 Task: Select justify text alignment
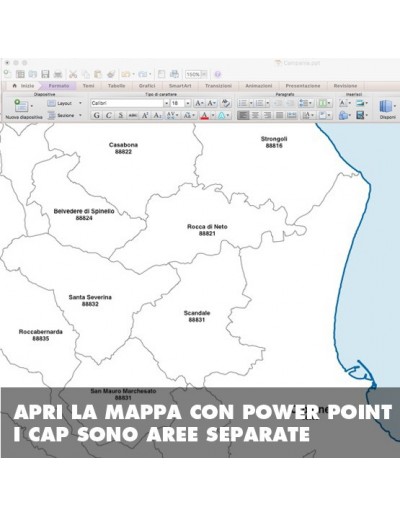tap(280, 115)
